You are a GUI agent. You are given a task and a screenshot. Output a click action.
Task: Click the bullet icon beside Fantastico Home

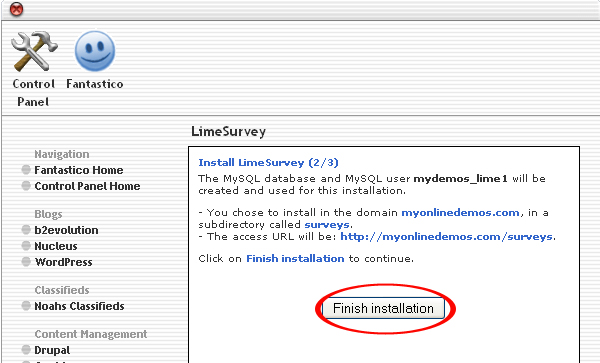point(26,170)
